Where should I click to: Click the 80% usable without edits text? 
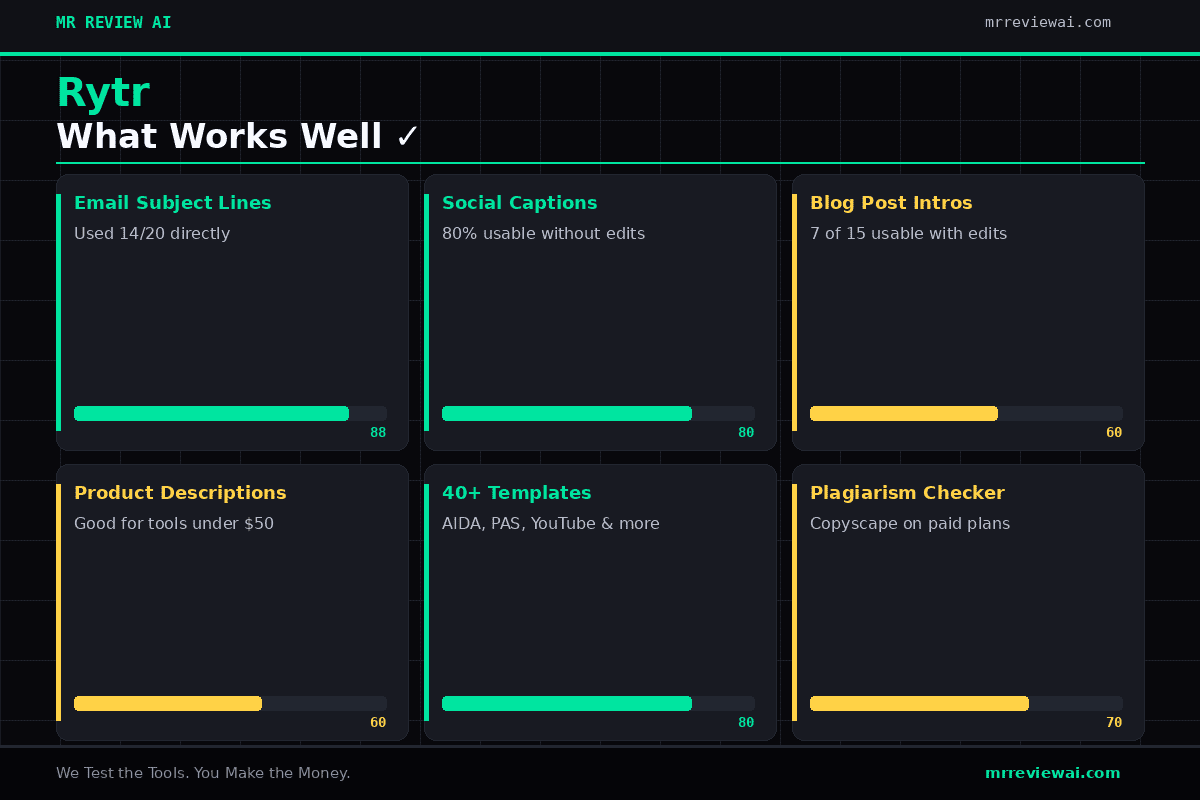(544, 234)
